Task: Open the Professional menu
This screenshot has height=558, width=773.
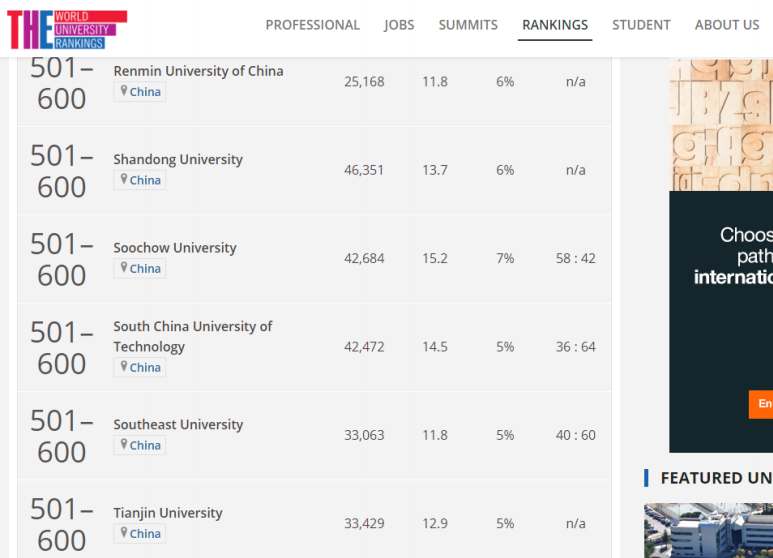Action: click(312, 25)
